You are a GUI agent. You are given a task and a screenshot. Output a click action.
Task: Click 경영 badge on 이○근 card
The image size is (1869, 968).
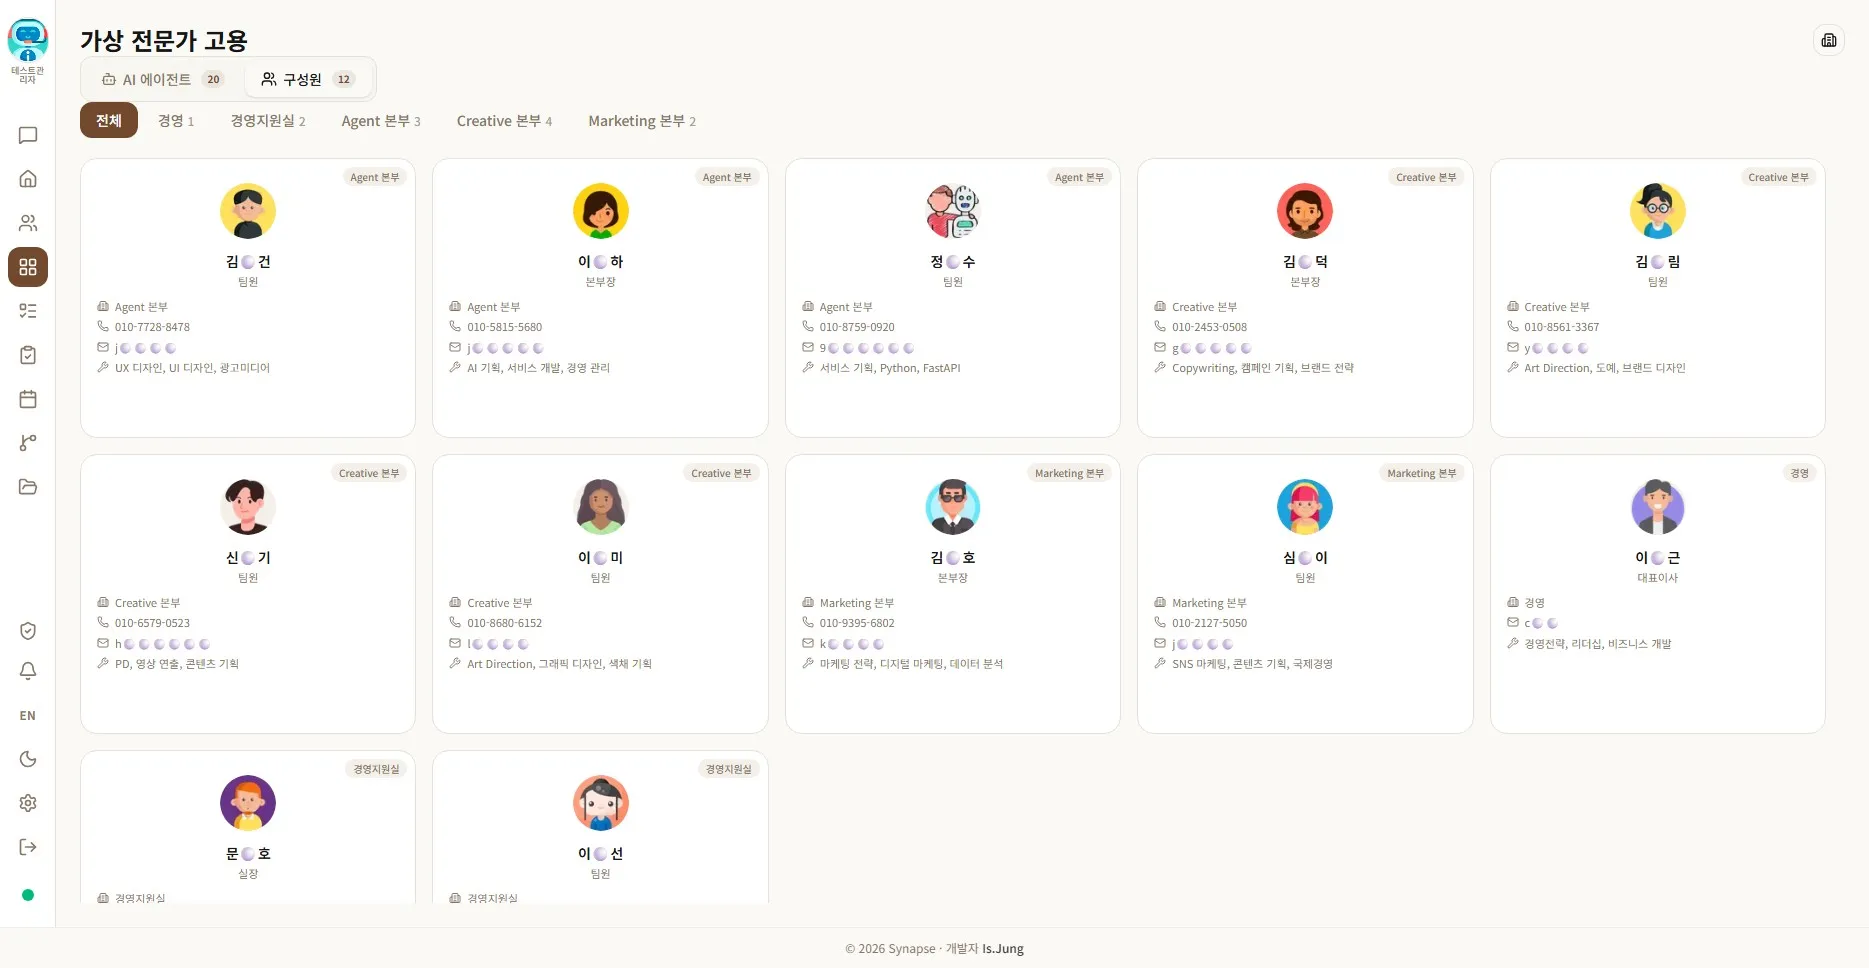click(1799, 473)
